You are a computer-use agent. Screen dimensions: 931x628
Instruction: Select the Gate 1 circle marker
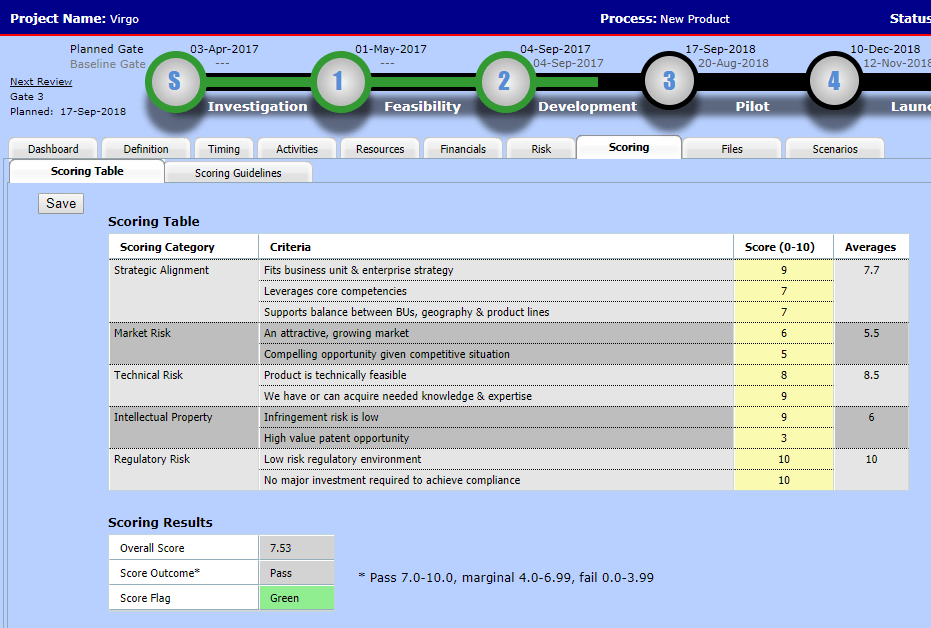click(339, 81)
